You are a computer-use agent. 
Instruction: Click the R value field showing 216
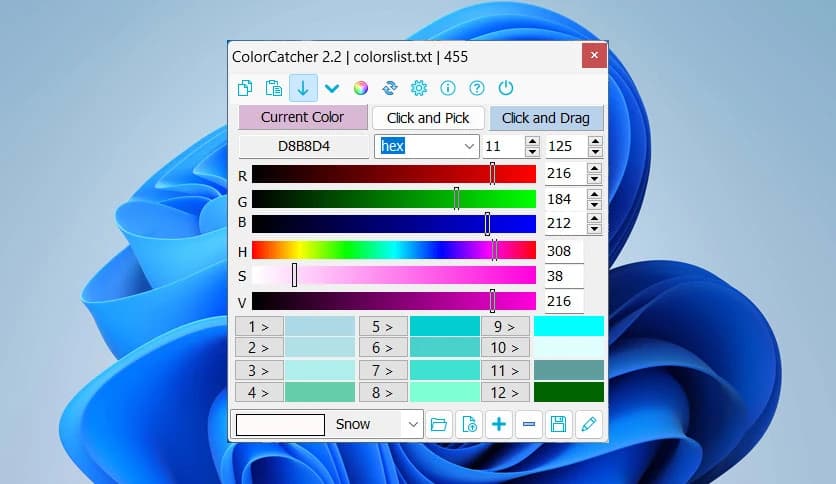tap(565, 174)
